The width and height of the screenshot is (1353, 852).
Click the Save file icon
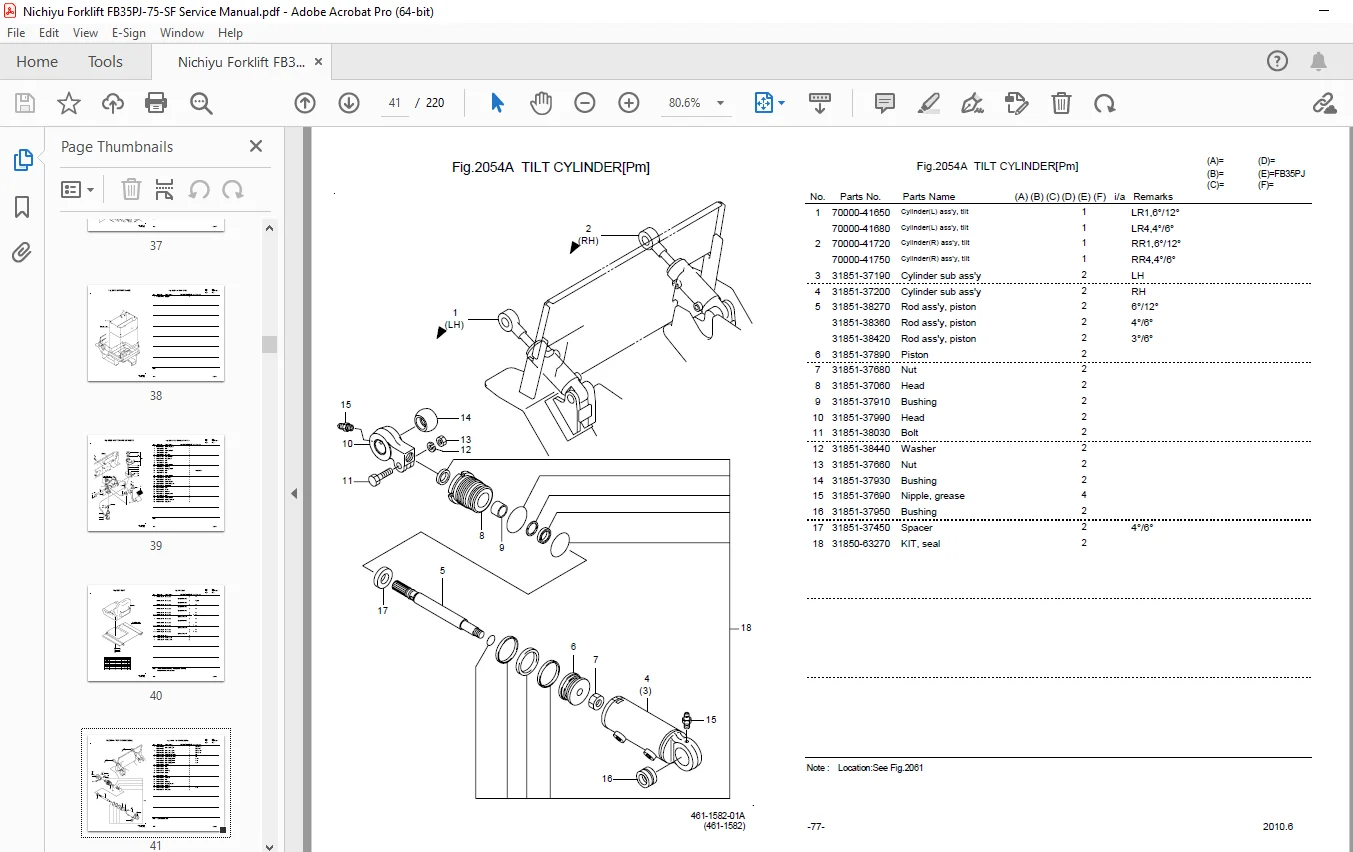click(x=25, y=103)
